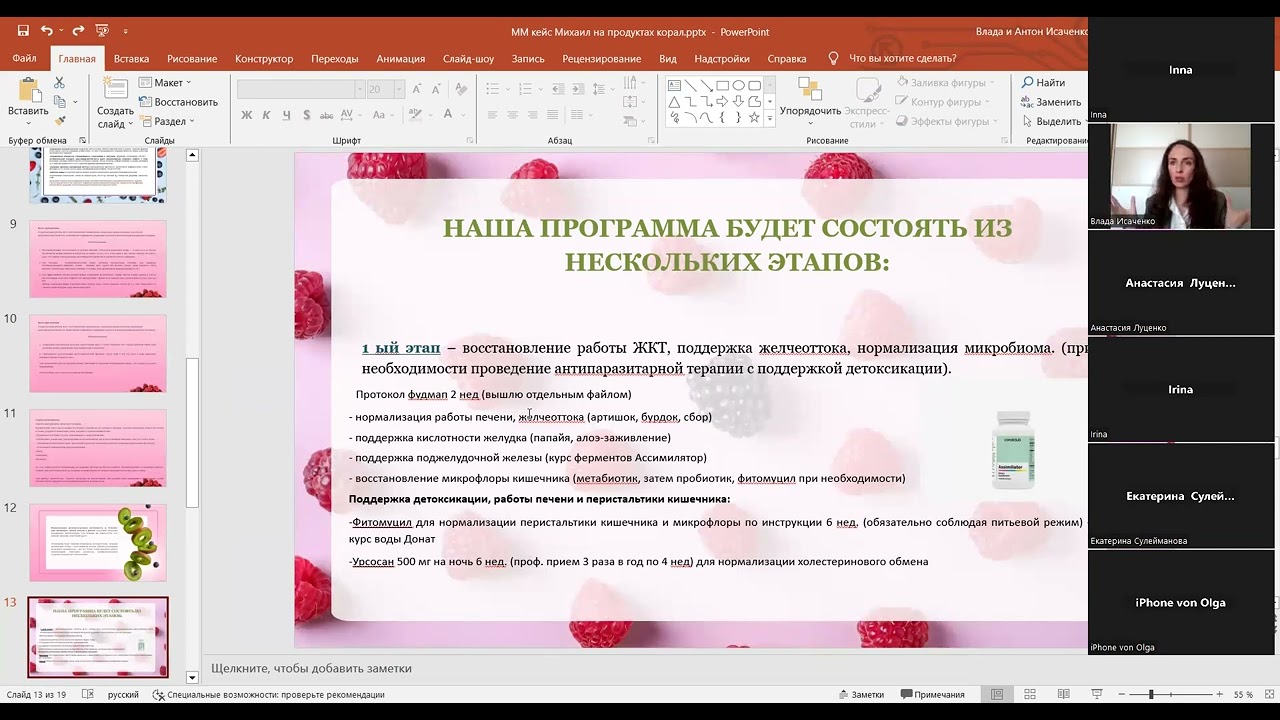Click the zoom in plus button
Viewport: 1280px width, 720px height.
pyautogui.click(x=1219, y=694)
